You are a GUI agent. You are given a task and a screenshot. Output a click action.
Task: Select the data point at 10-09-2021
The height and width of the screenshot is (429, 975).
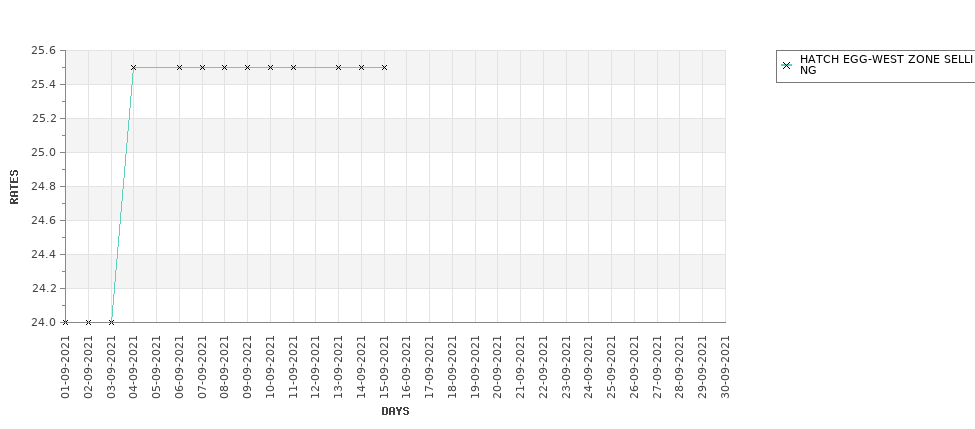pos(270,67)
